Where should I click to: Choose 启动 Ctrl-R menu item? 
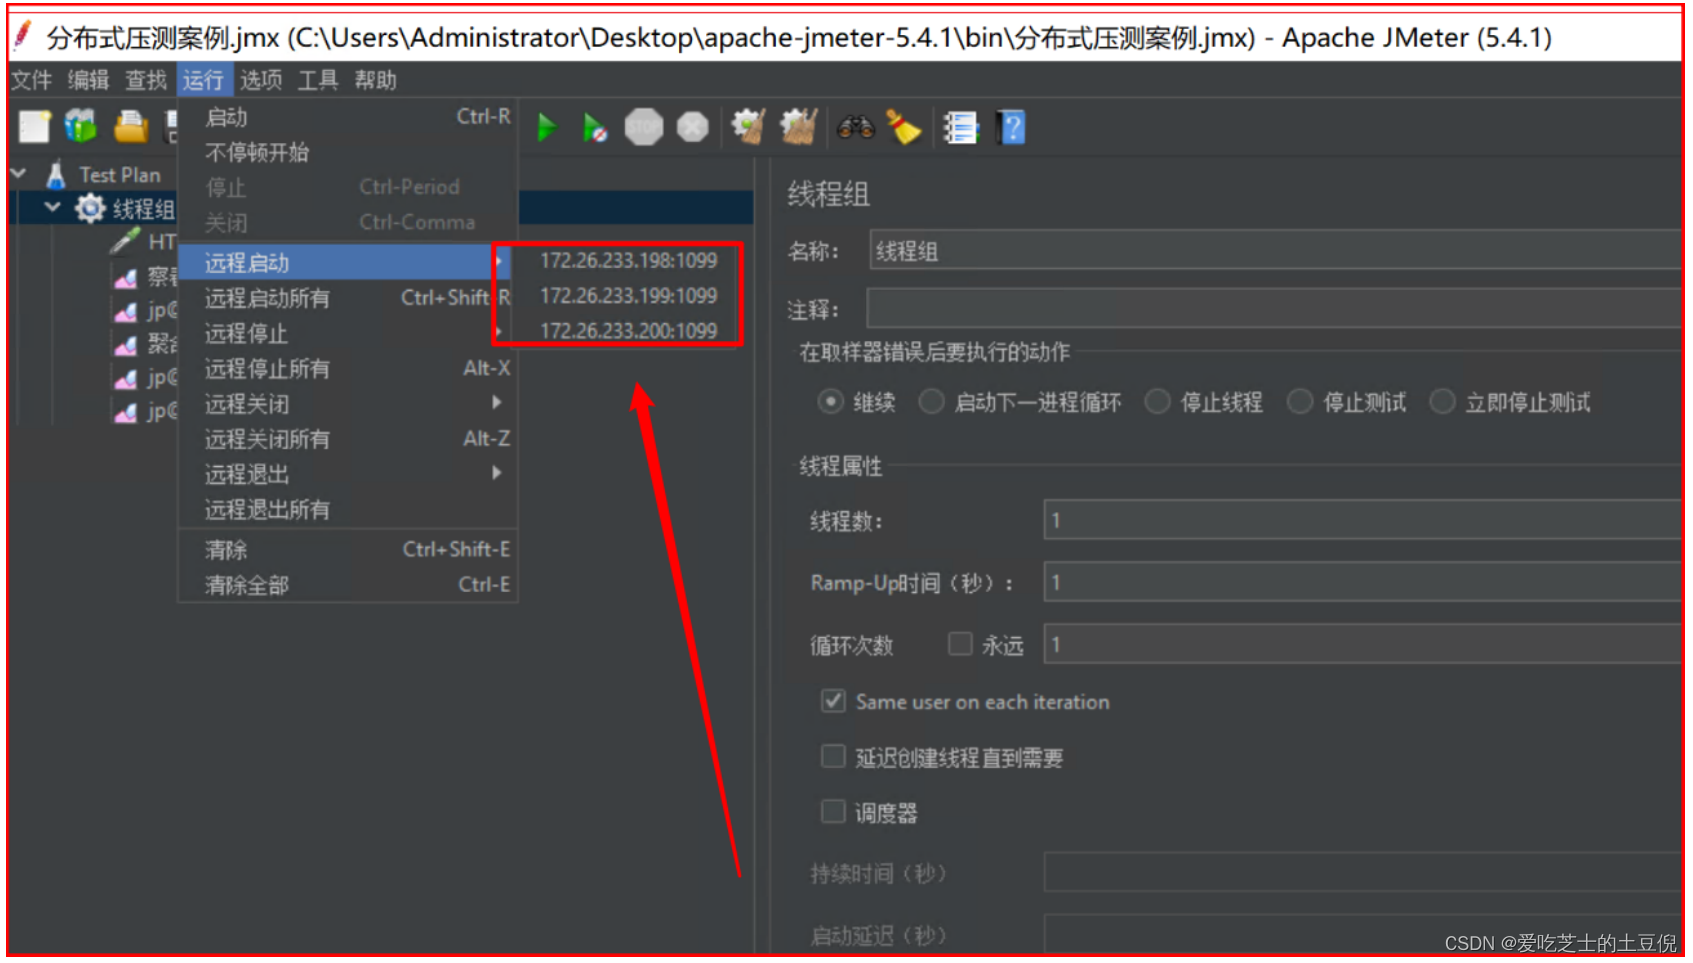(x=348, y=117)
